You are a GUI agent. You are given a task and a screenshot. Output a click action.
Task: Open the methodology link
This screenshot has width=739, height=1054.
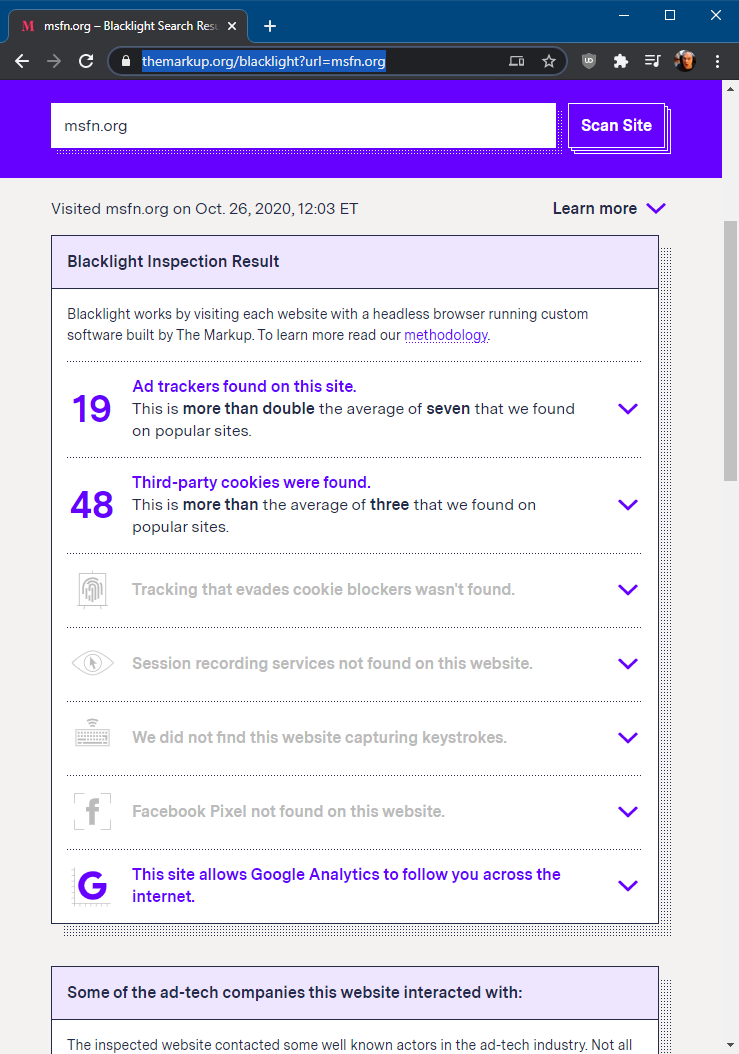445,335
